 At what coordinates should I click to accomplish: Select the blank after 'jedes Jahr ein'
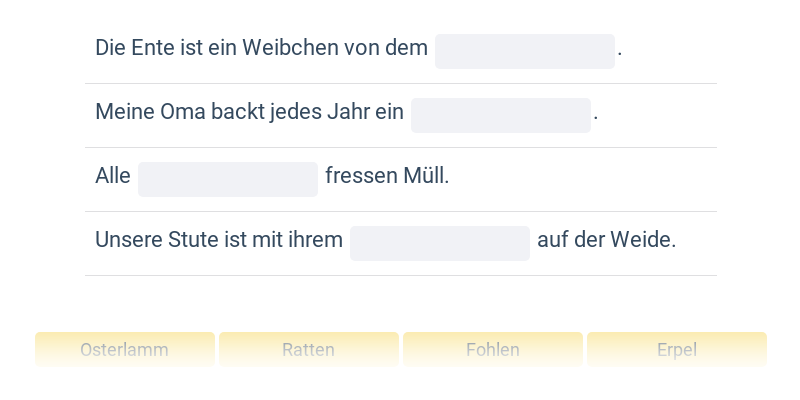click(x=500, y=116)
